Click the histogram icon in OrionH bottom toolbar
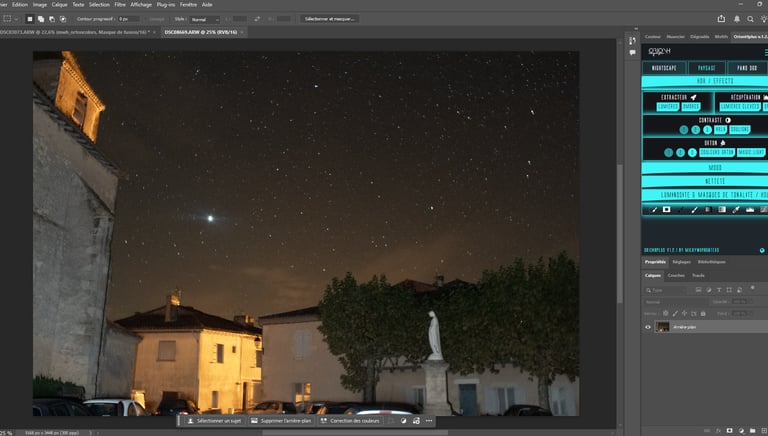The width and height of the screenshot is (768, 436). pos(750,210)
